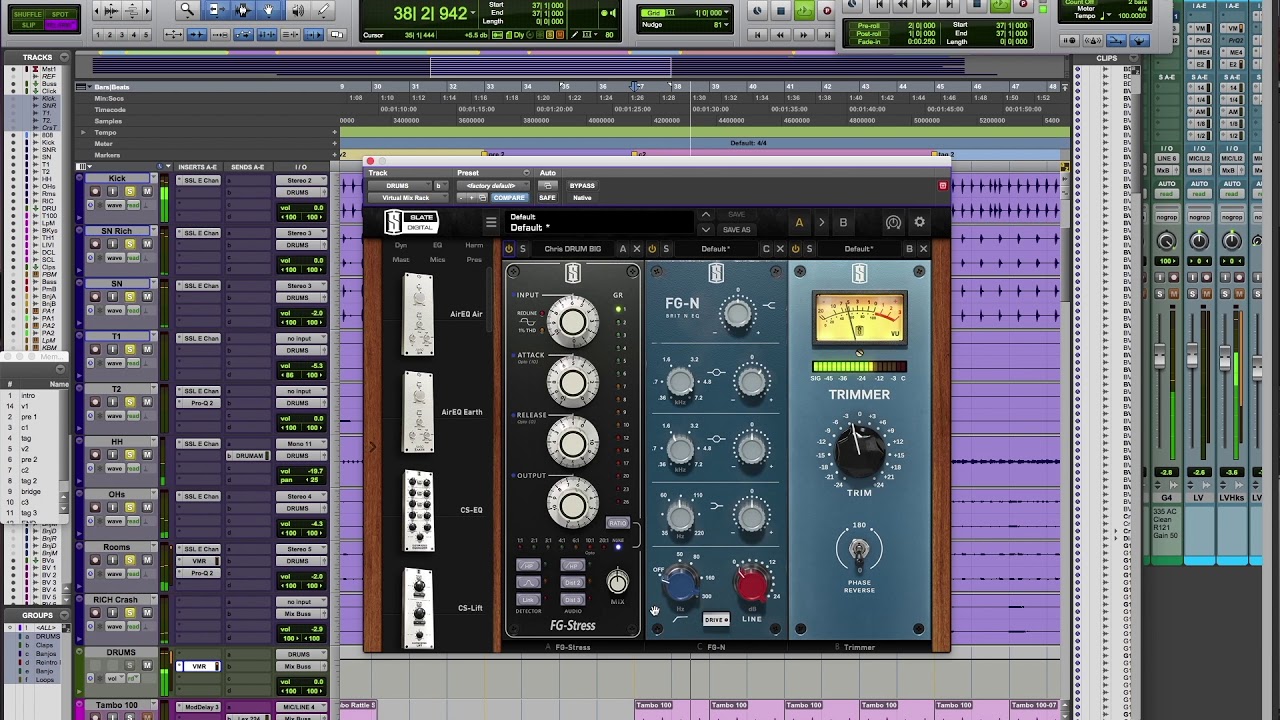Image resolution: width=1280 pixels, height=720 pixels.
Task: Open the Virtual Mix Rack settings gear
Action: click(920, 223)
